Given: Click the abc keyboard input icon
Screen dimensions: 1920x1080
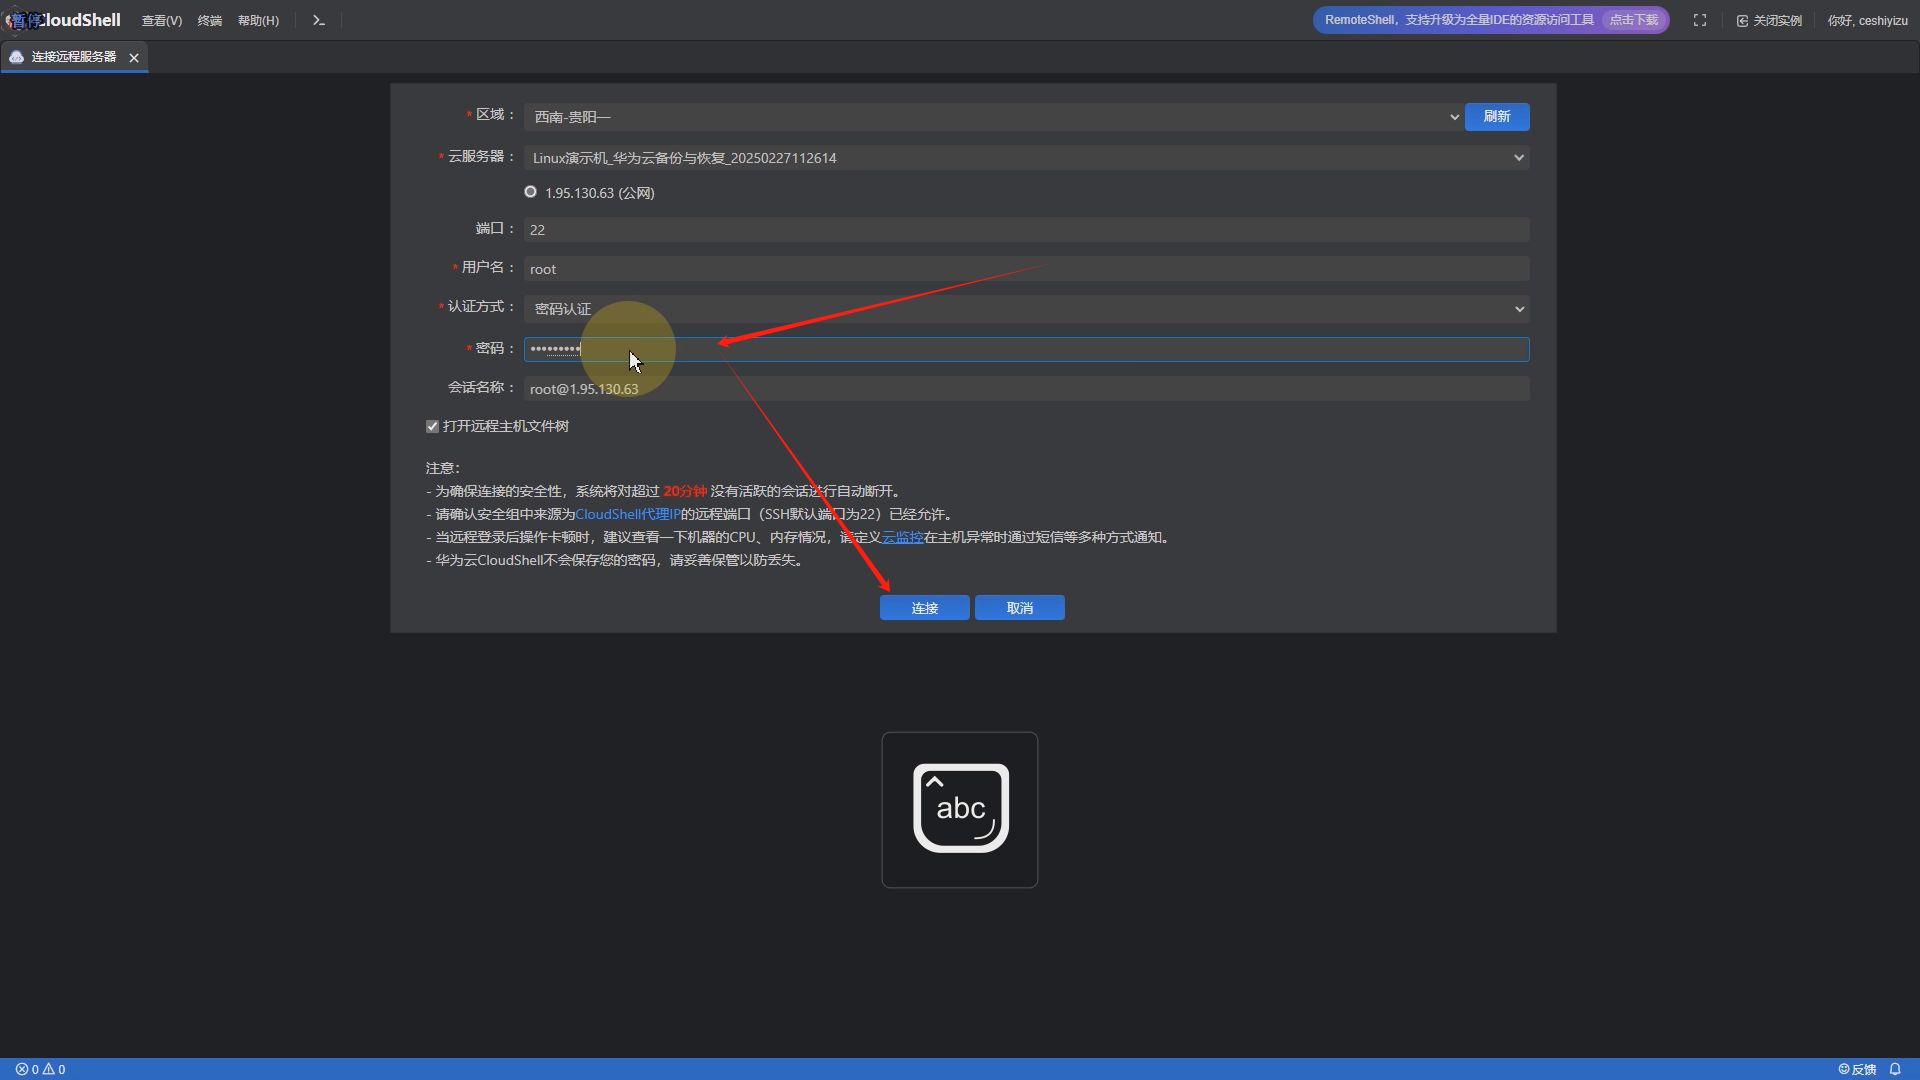Looking at the screenshot, I should (x=960, y=809).
